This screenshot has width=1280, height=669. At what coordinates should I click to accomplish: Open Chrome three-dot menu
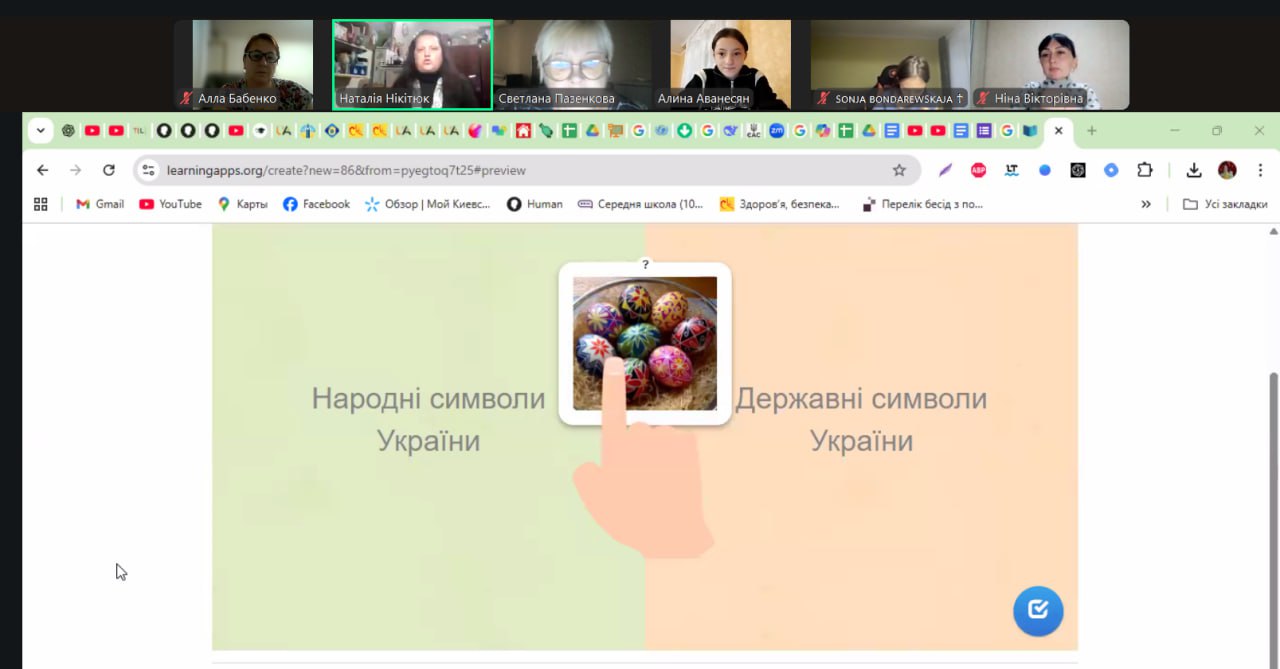[1260, 170]
